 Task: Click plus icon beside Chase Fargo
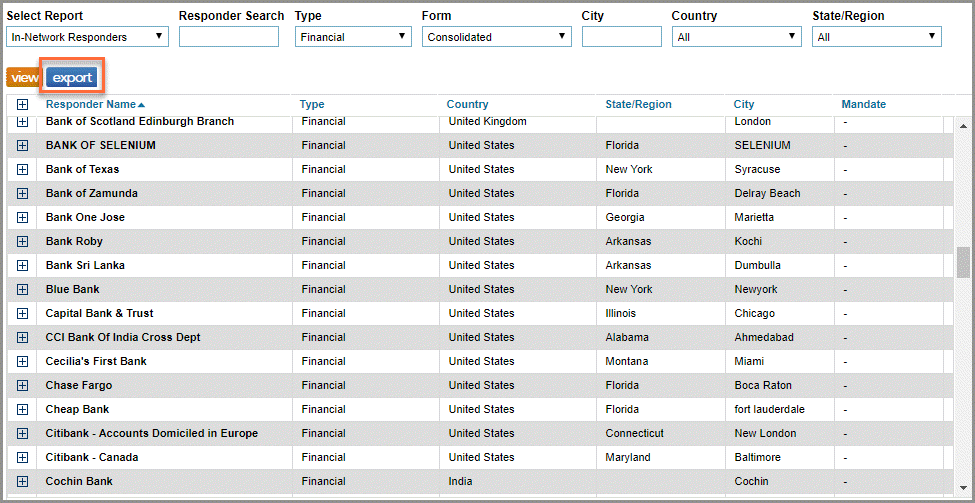point(22,385)
